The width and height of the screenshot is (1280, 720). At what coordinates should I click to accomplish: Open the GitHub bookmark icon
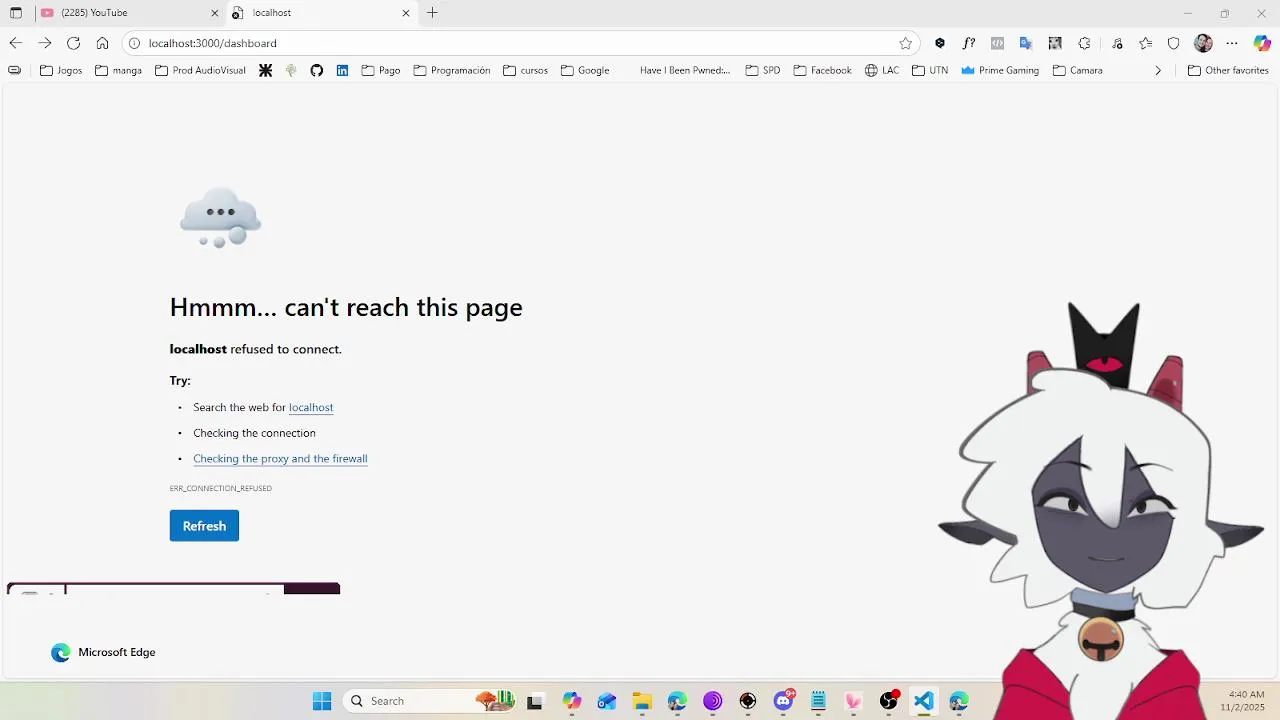coord(317,70)
